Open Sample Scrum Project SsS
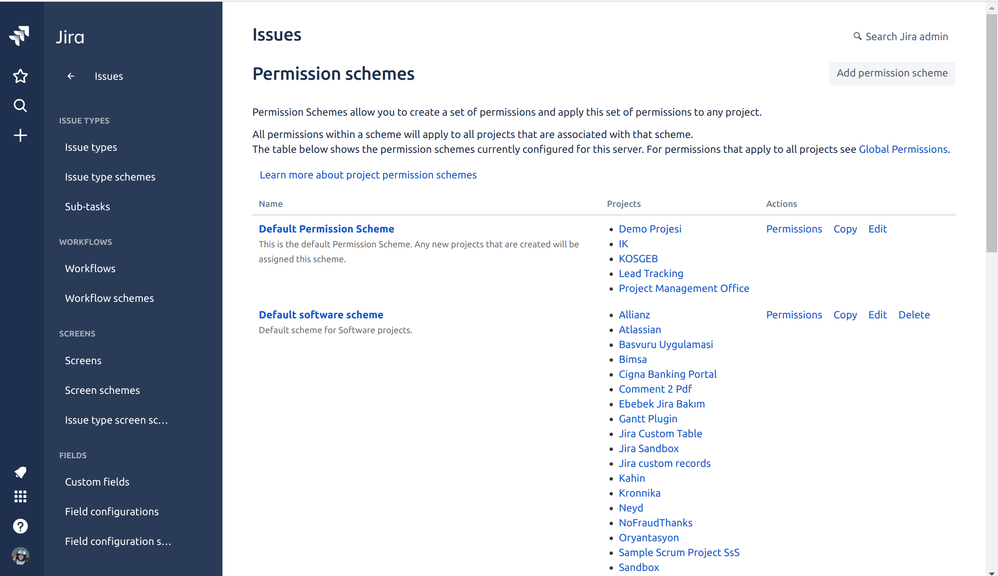This screenshot has width=998, height=576. 679,552
